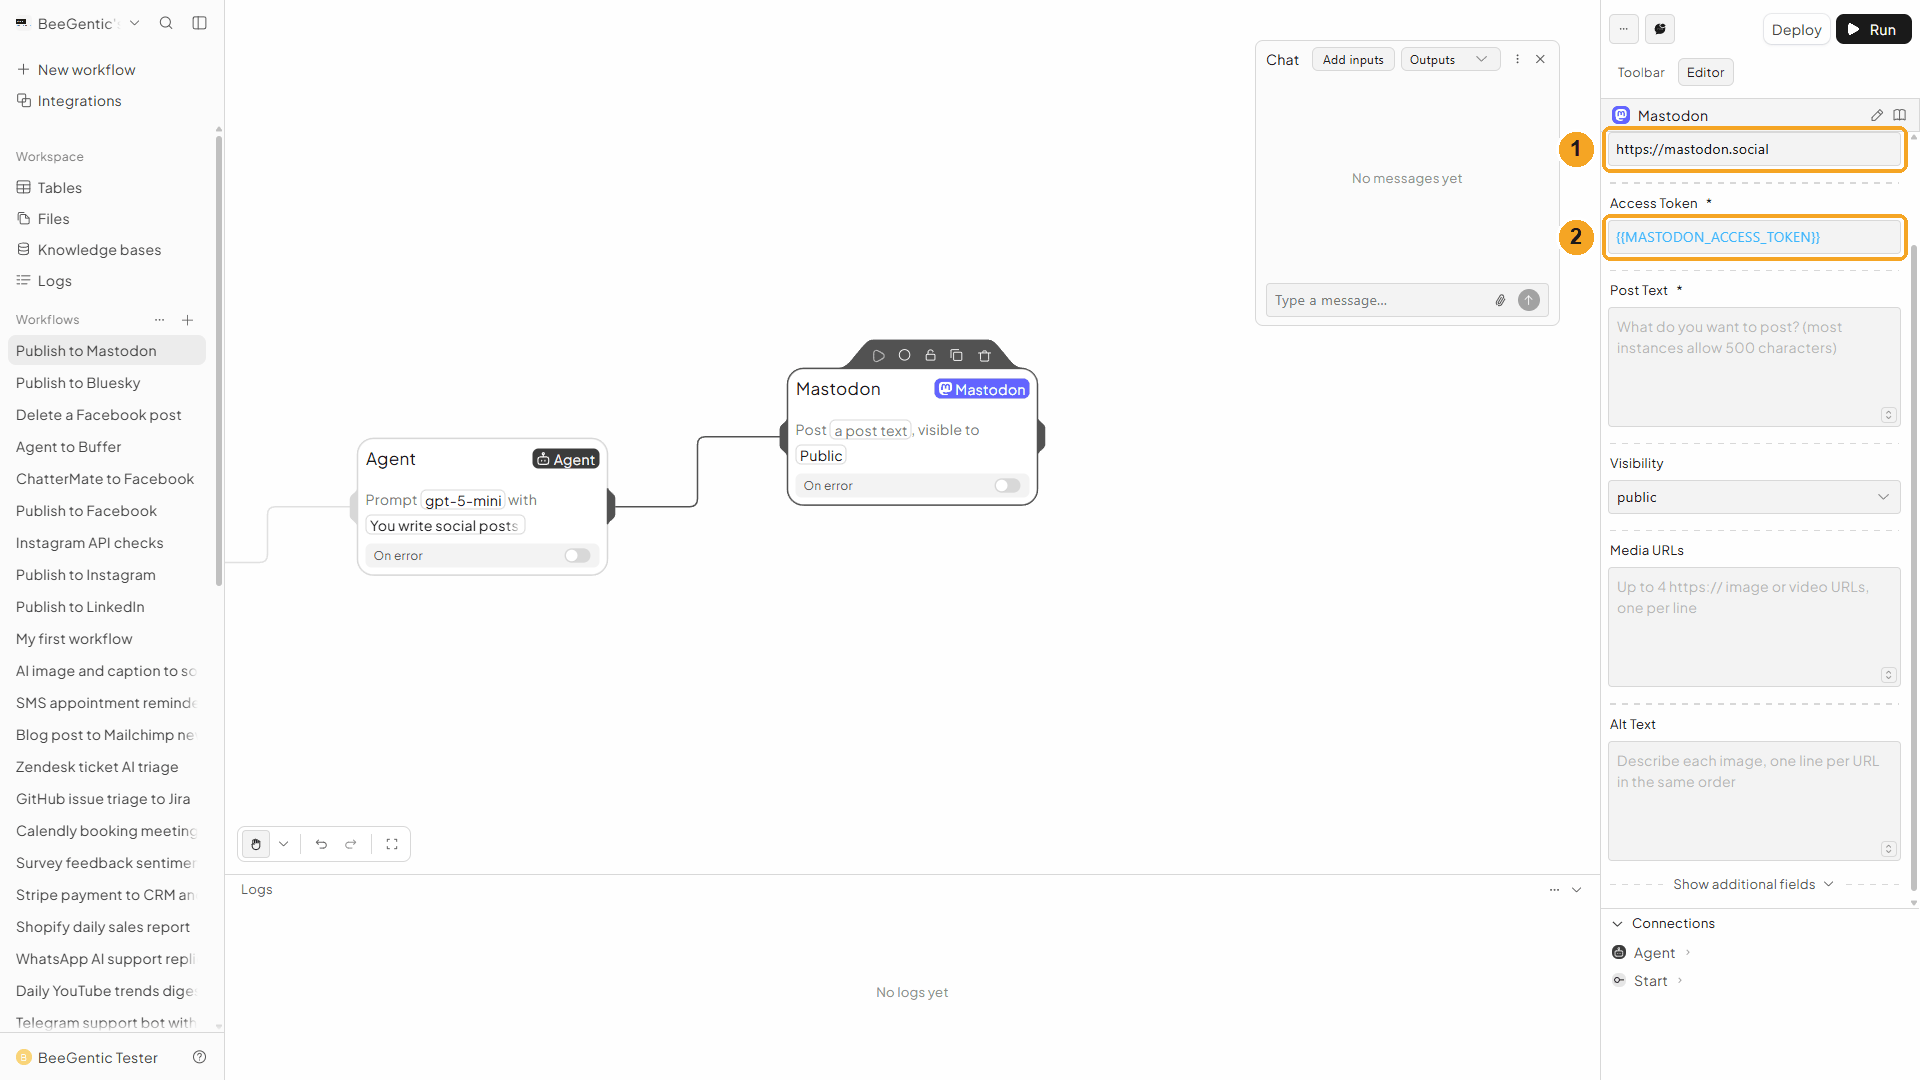Screen dimensions: 1920x1080
Task: Delete the Mastodon node with trash icon
Action: tap(984, 356)
